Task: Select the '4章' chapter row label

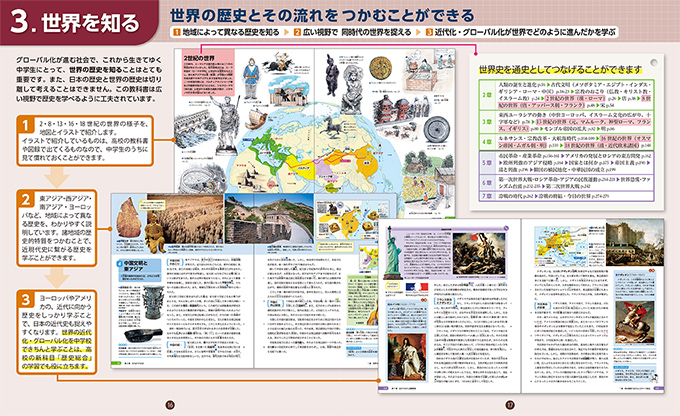Action: [x=487, y=142]
